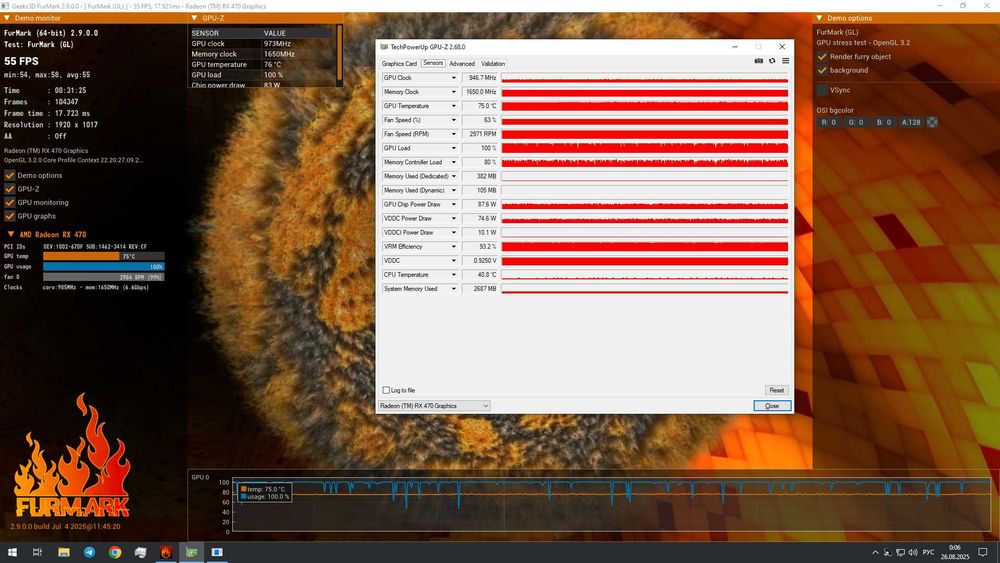This screenshot has height=563, width=1000.
Task: Switch to FurMark flame icon in taskbar
Action: [x=166, y=552]
